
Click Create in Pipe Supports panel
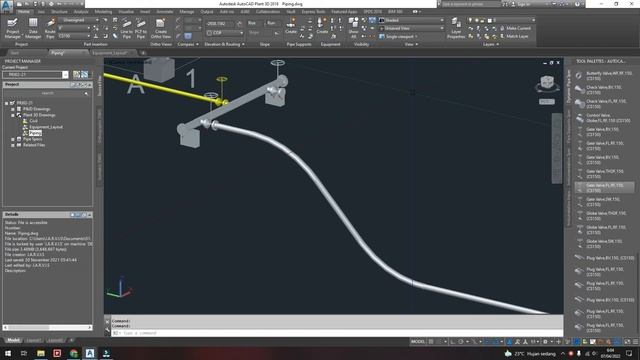291,25
